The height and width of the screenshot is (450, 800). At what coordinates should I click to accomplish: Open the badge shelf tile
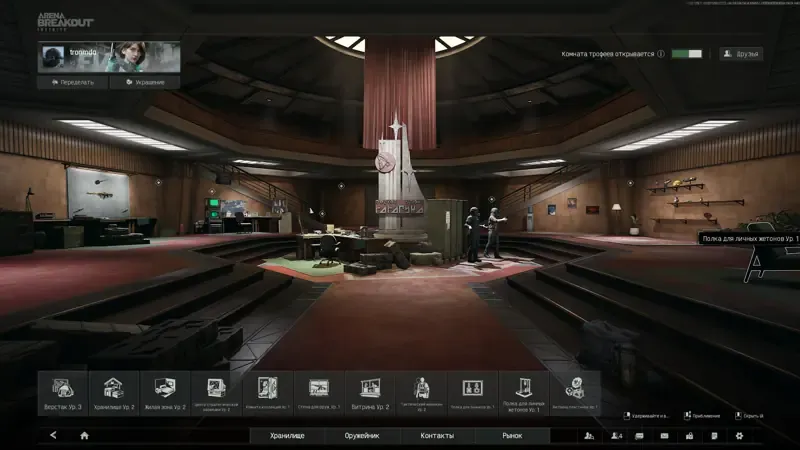click(x=472, y=393)
